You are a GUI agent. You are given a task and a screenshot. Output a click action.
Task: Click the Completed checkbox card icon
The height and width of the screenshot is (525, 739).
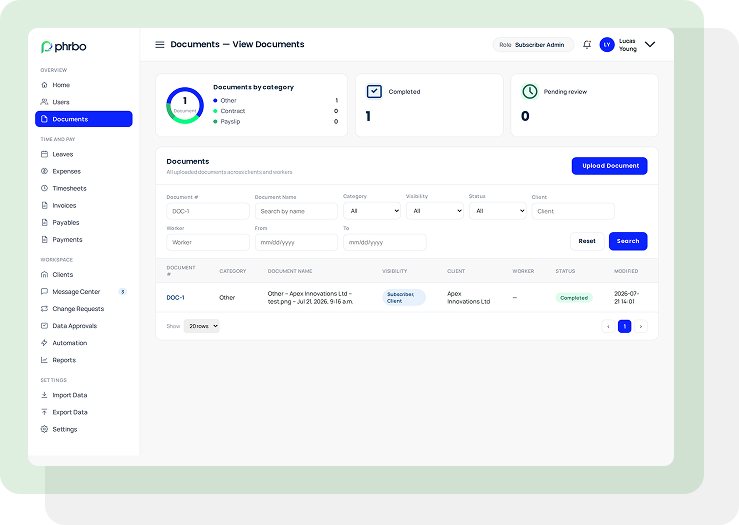click(374, 91)
